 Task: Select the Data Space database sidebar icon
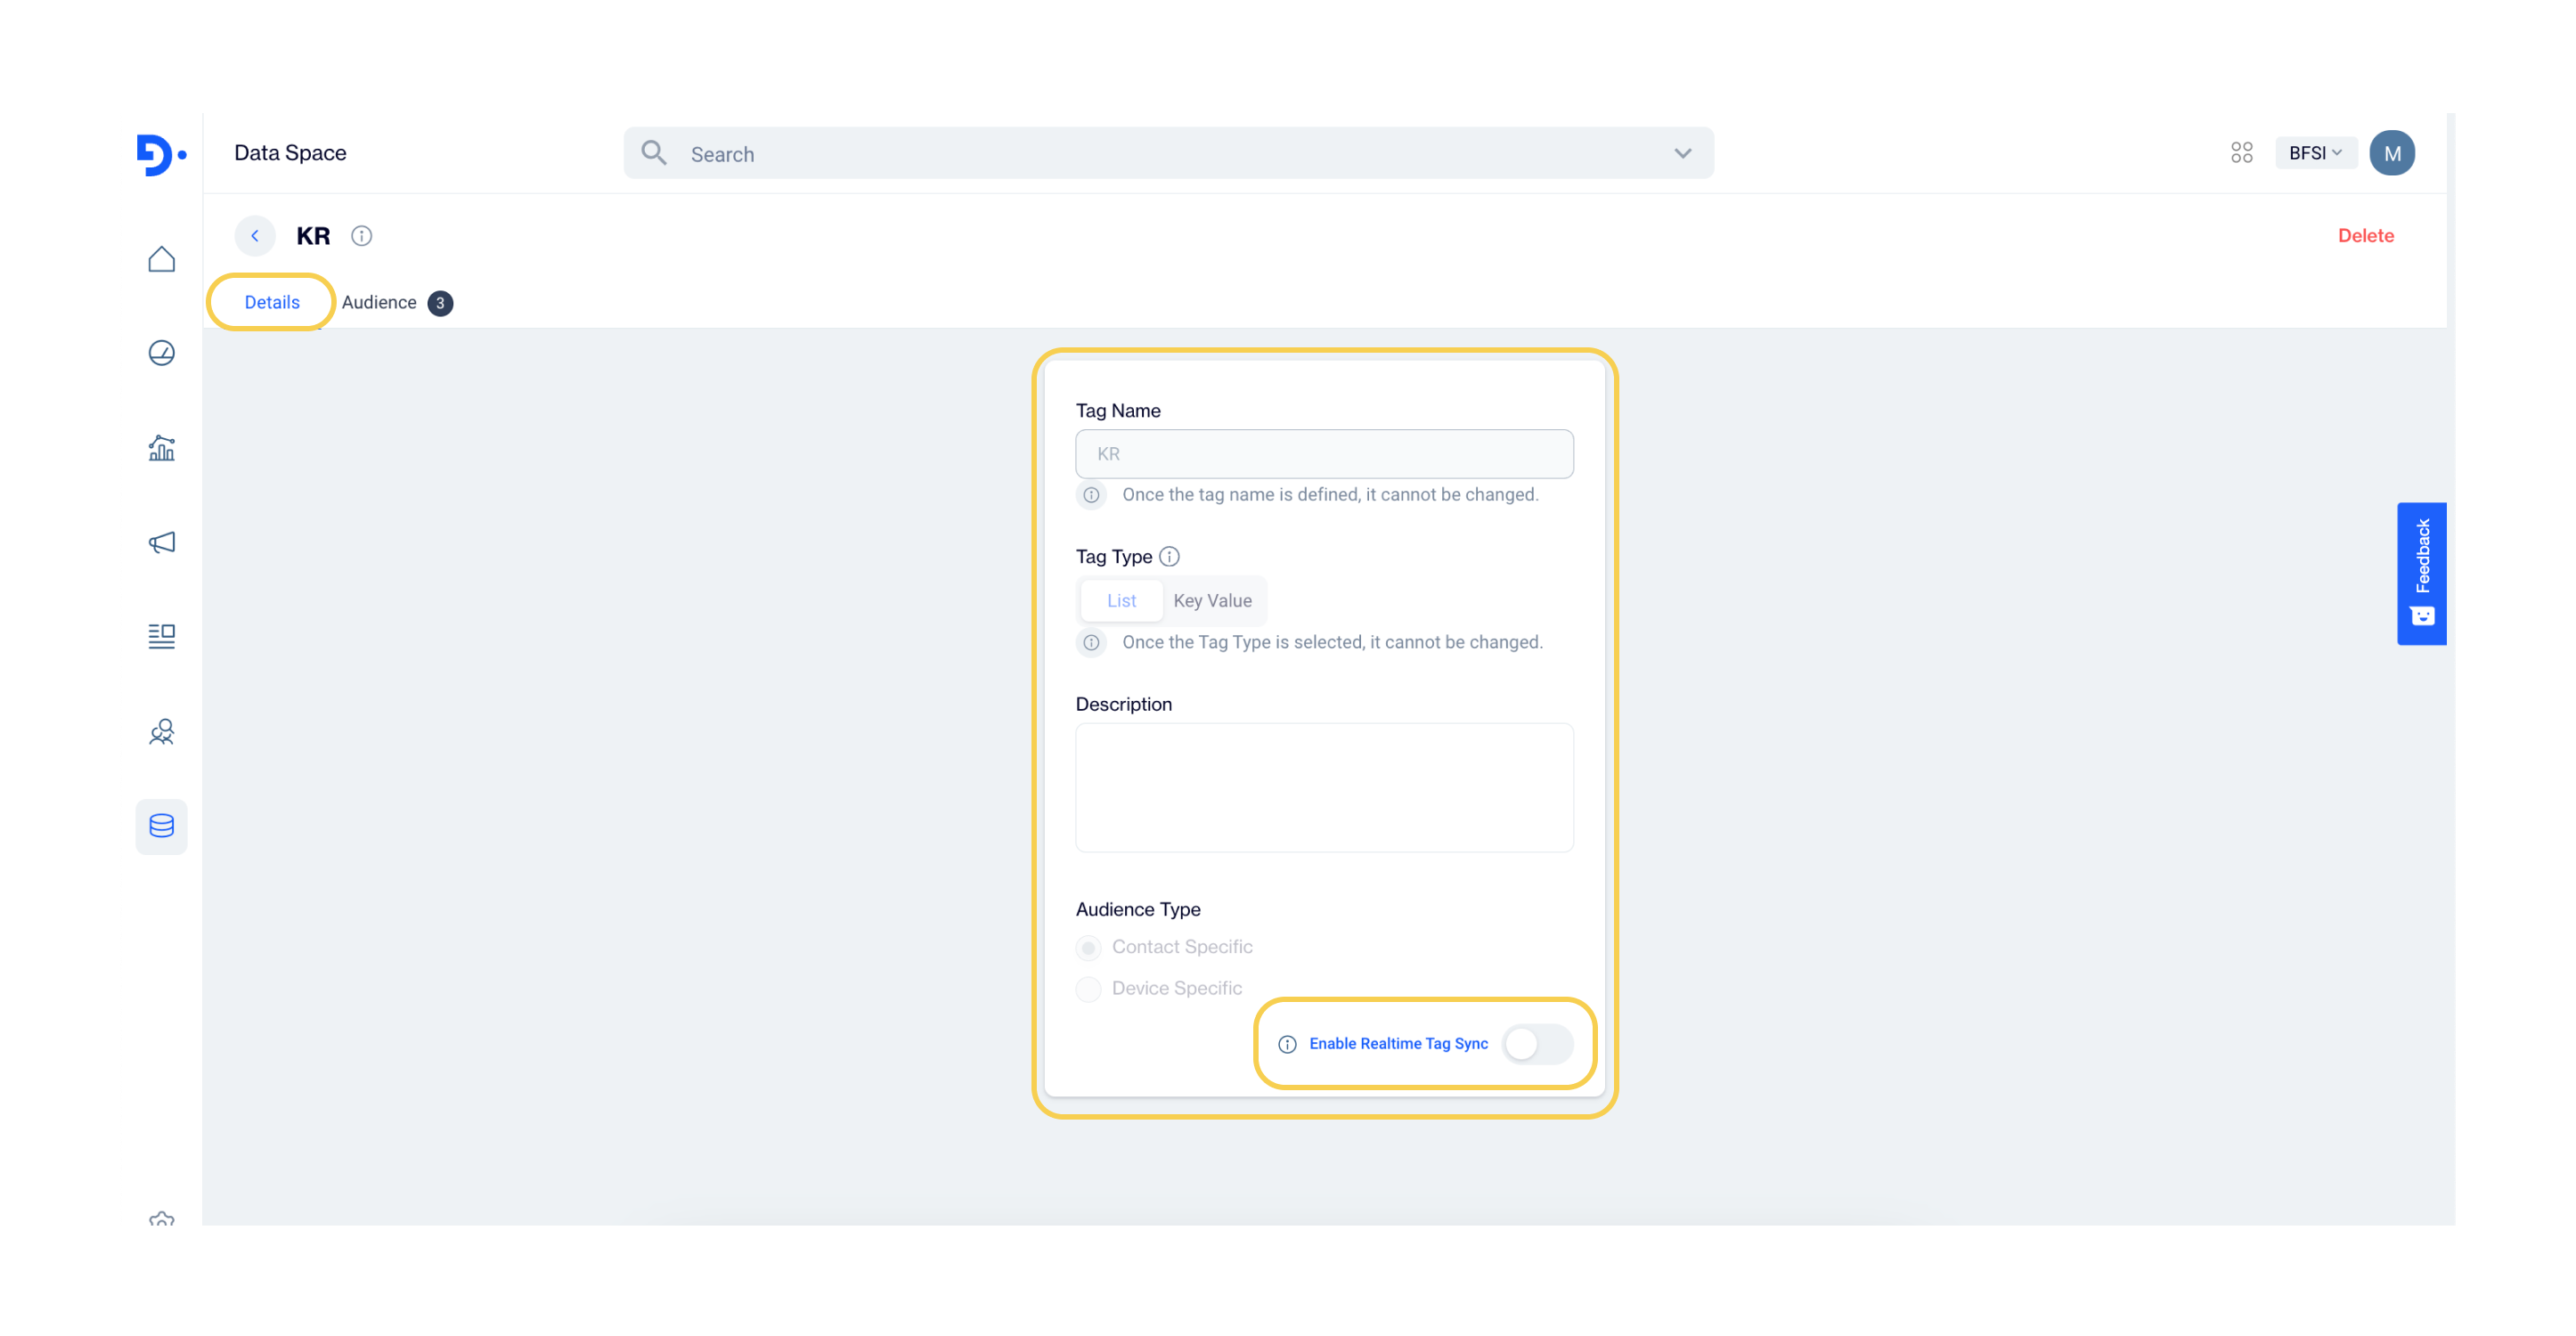tap(161, 826)
